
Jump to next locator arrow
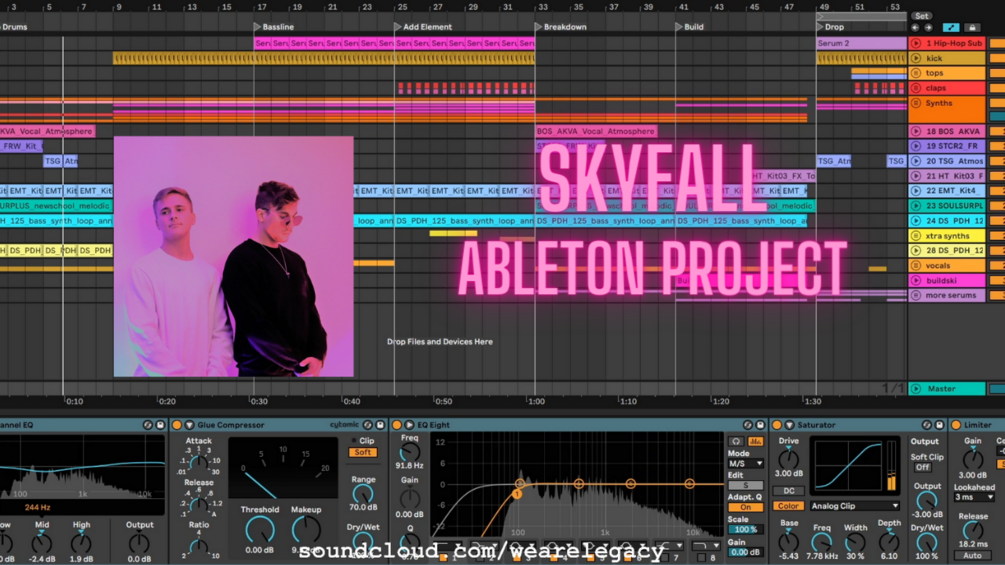(928, 28)
